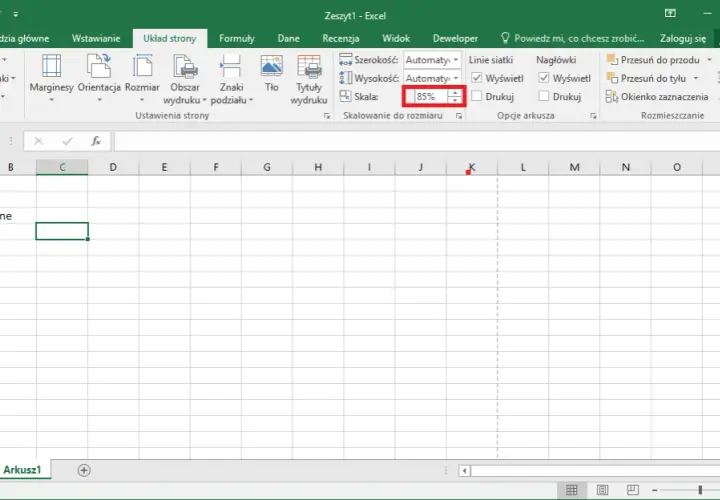Viewport: 720px width, 500px height.
Task: Toggle Linie siatki Drukuj checkbox
Action: coord(477,96)
